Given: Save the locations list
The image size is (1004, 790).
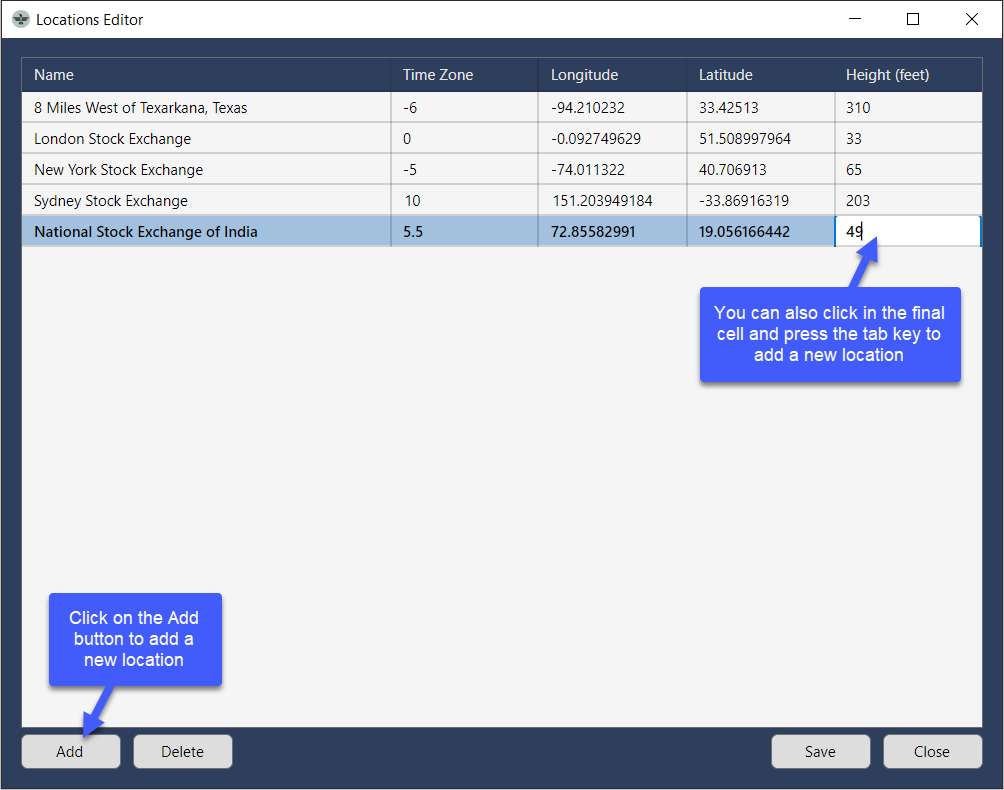Looking at the screenshot, I should [820, 751].
